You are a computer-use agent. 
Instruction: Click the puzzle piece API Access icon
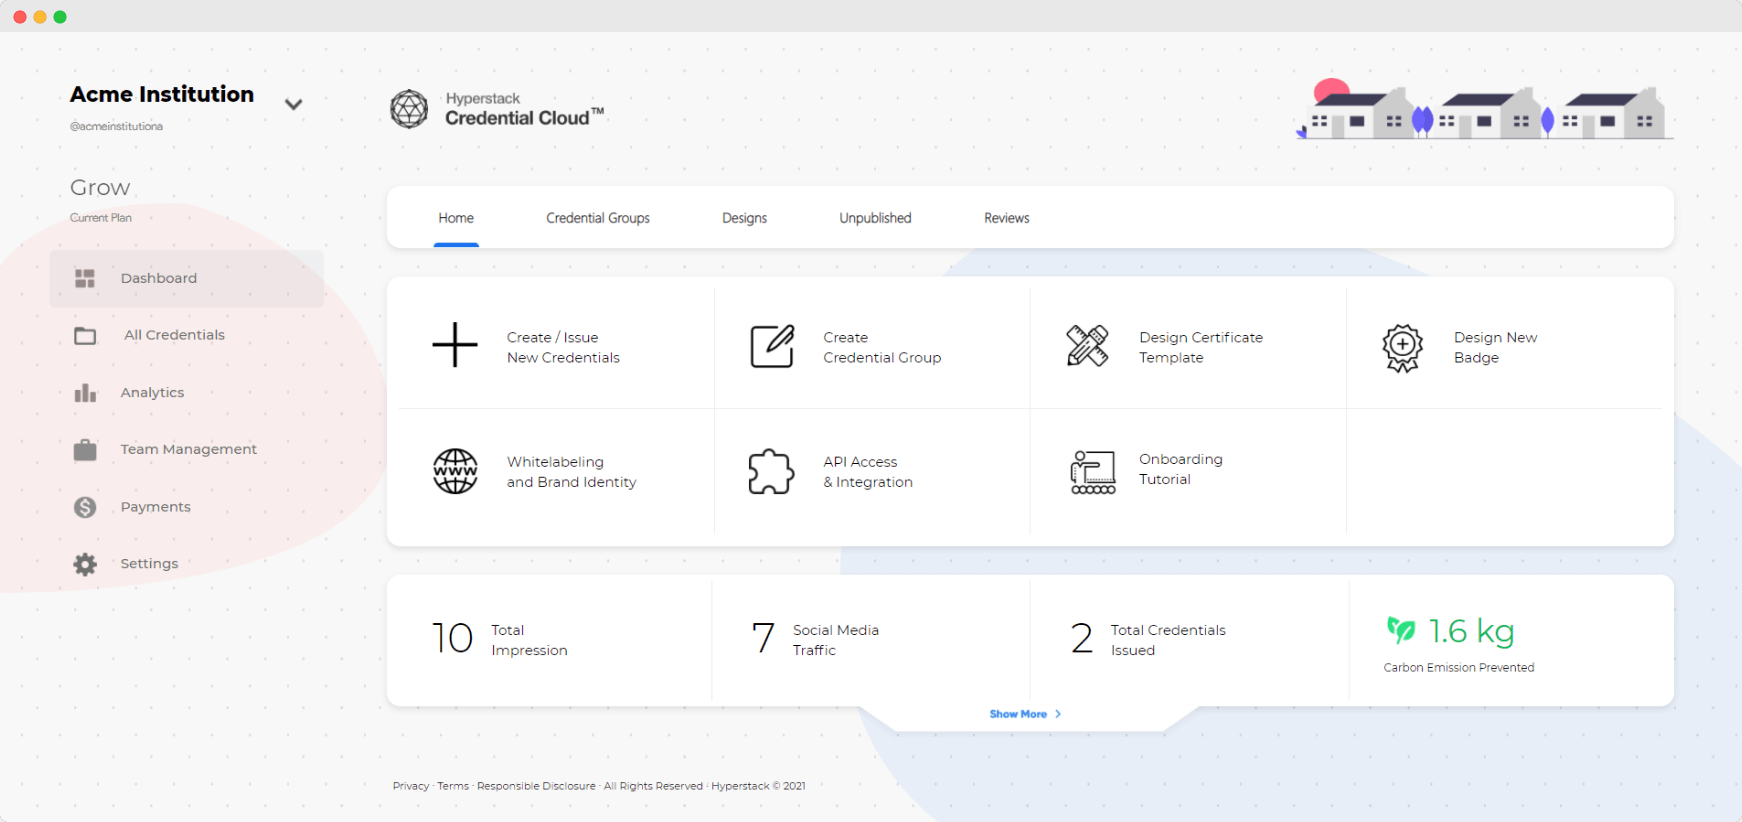[x=771, y=471]
